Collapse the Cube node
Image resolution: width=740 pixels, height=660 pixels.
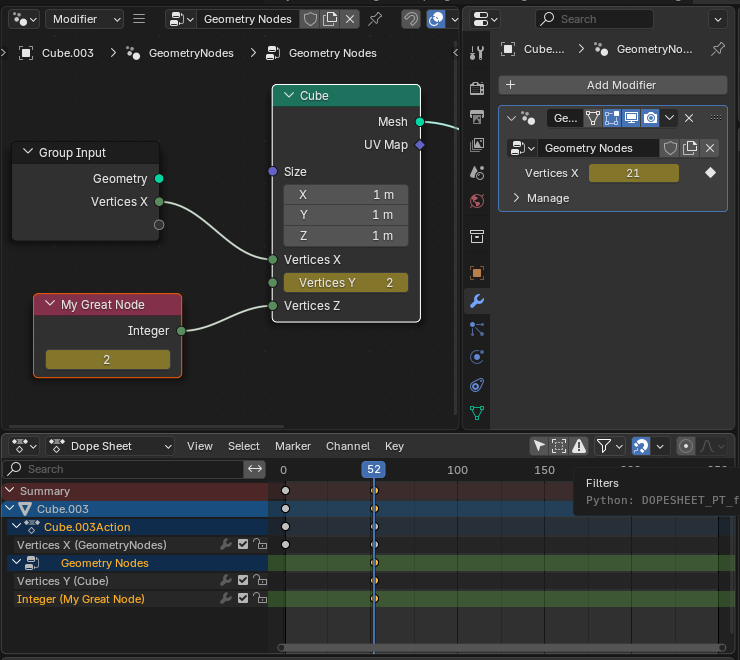[x=289, y=95]
